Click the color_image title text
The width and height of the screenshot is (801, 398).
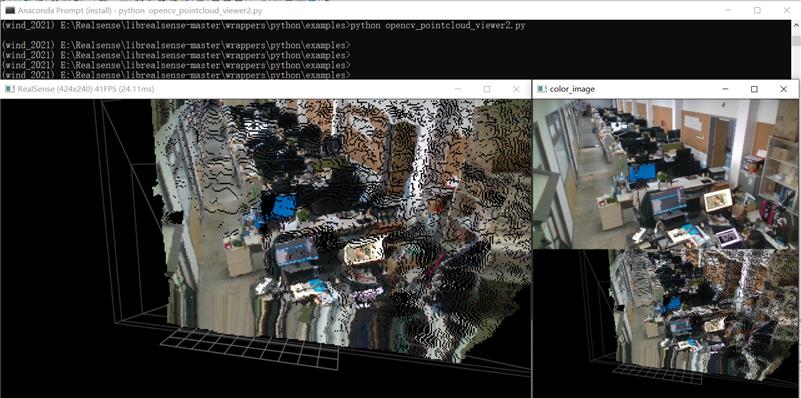572,89
